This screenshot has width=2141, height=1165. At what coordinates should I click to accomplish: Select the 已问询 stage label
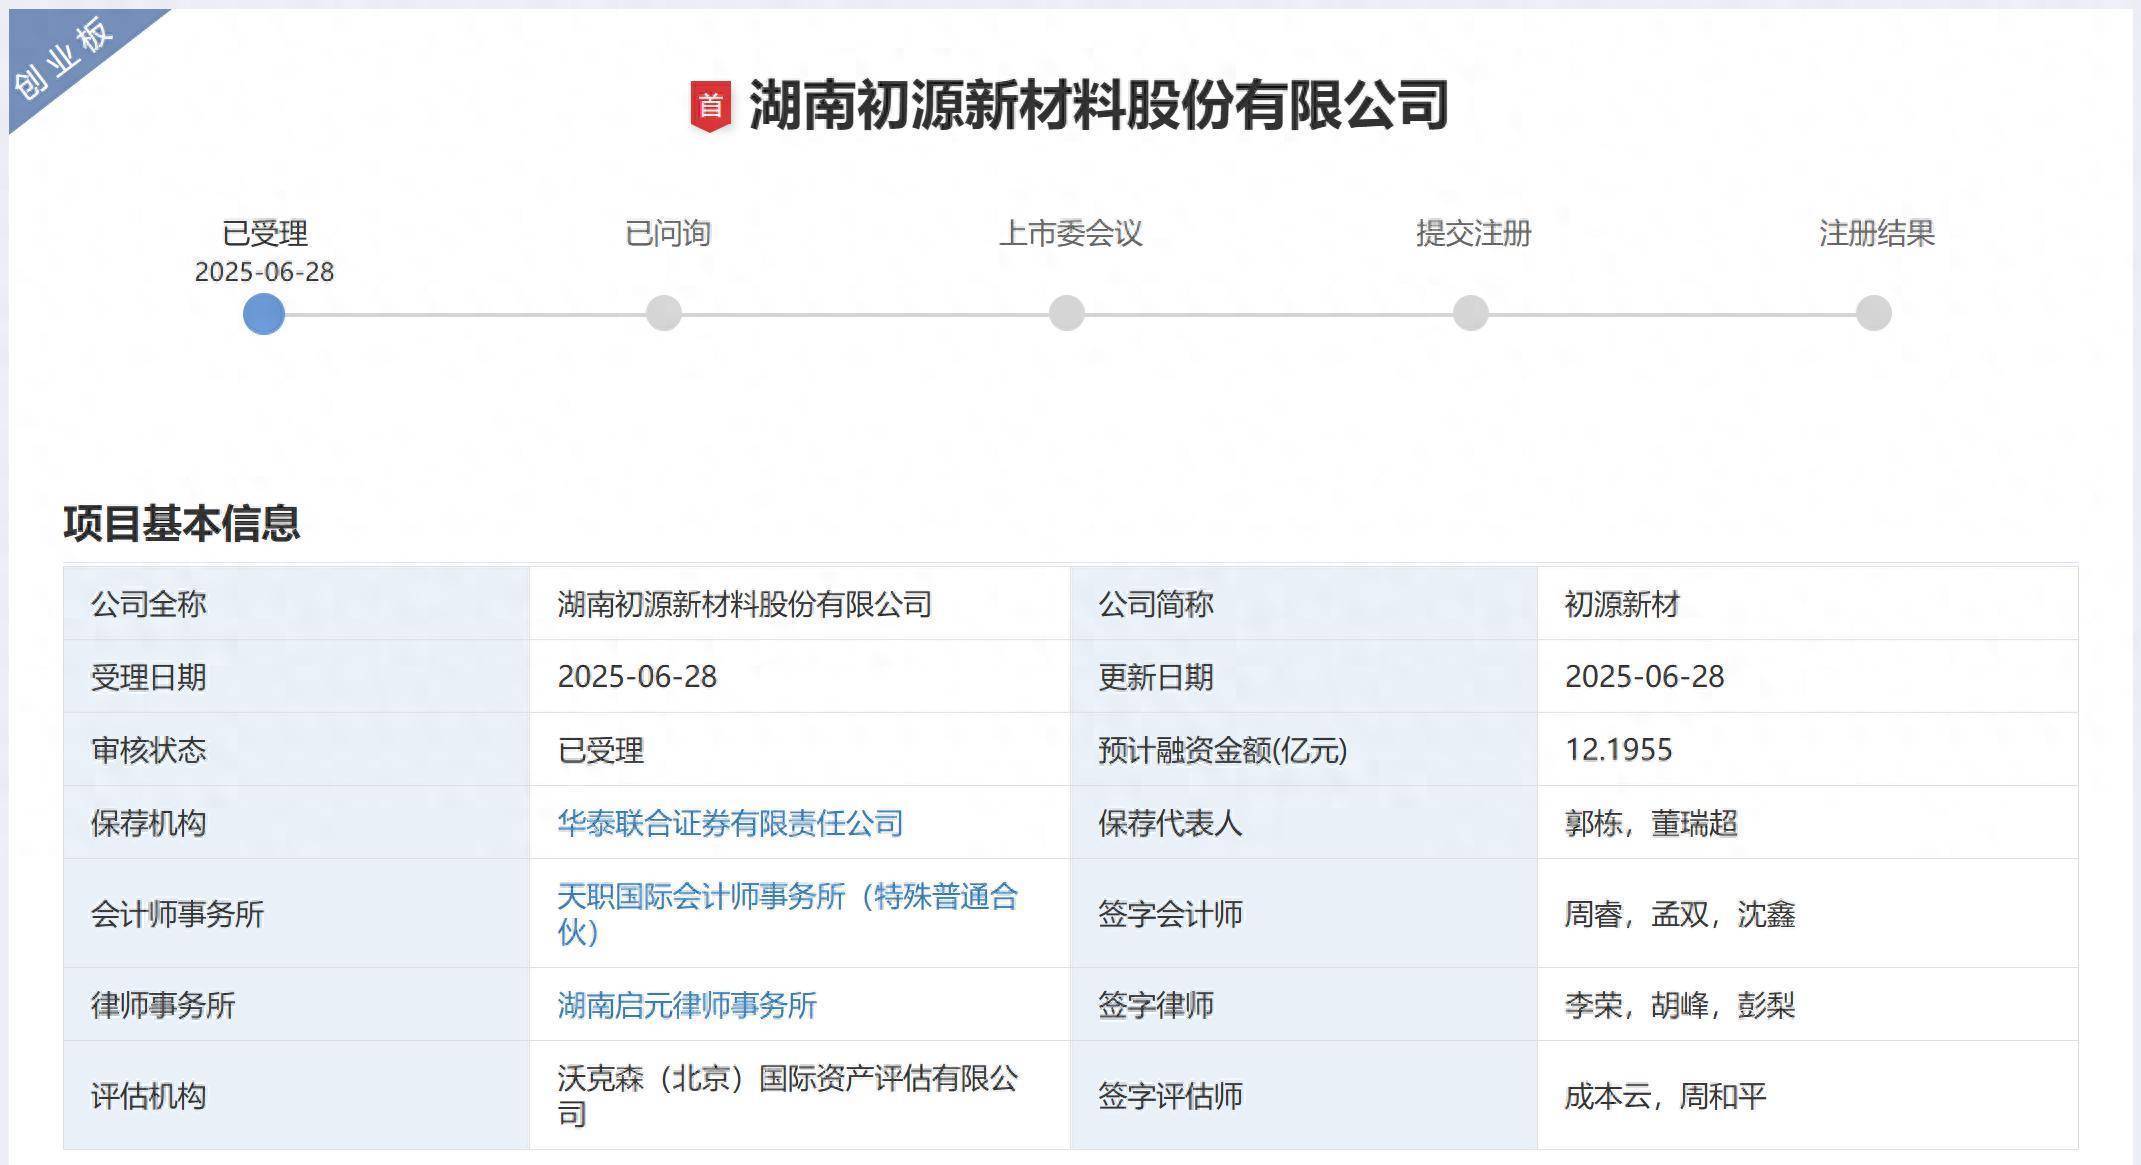click(x=666, y=233)
